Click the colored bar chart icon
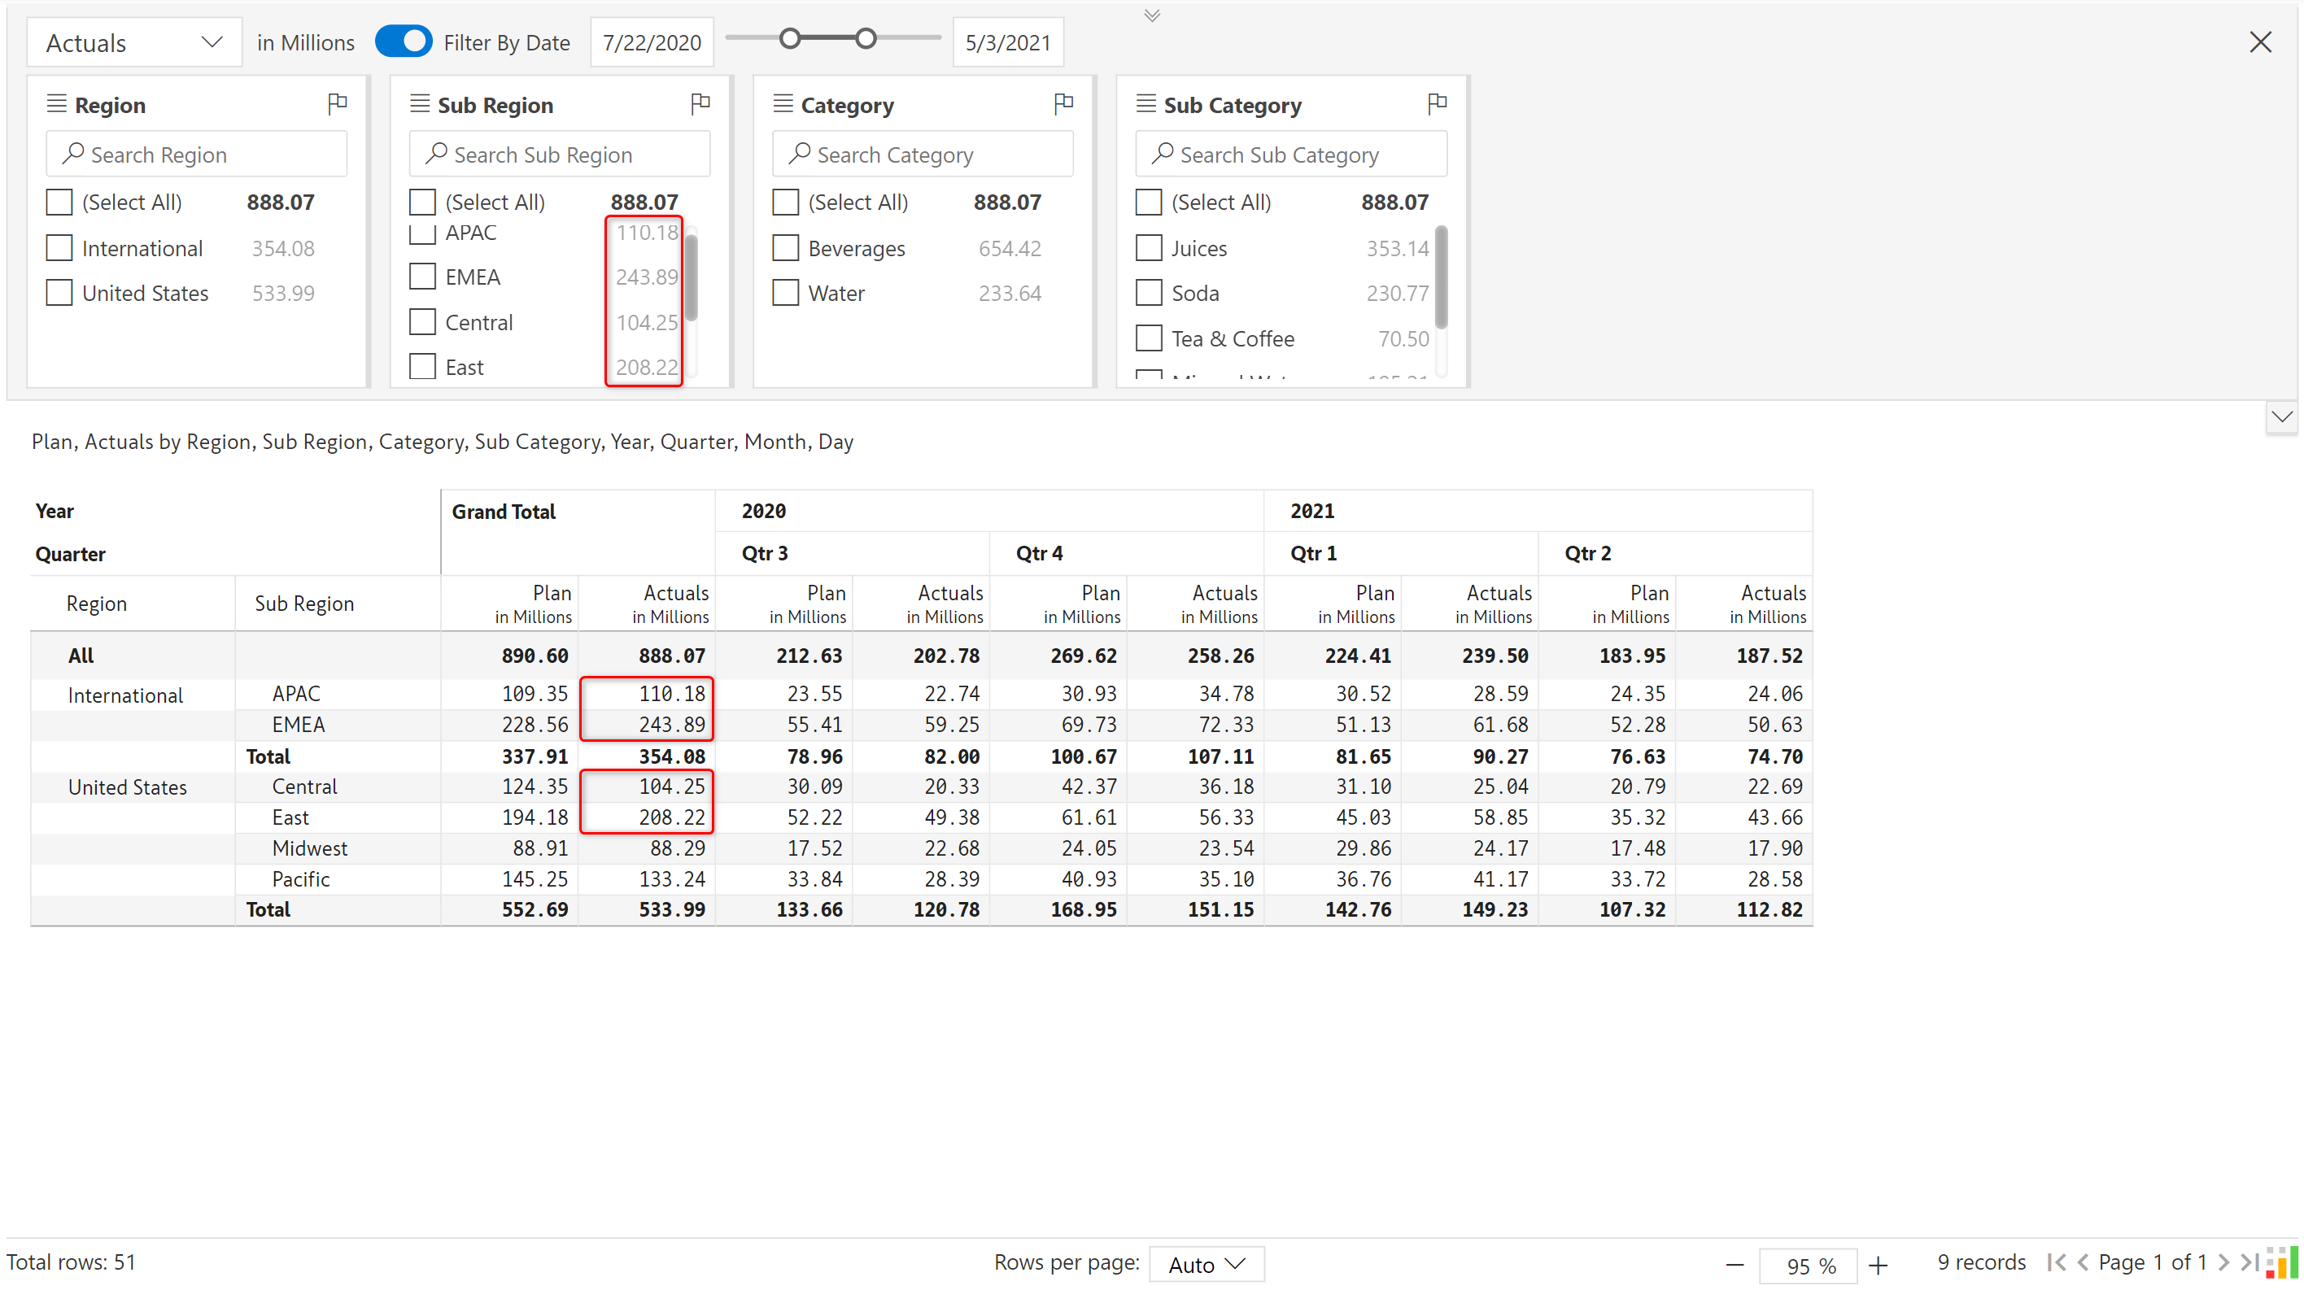Viewport: 2304px width, 1290px height. tap(2282, 1263)
